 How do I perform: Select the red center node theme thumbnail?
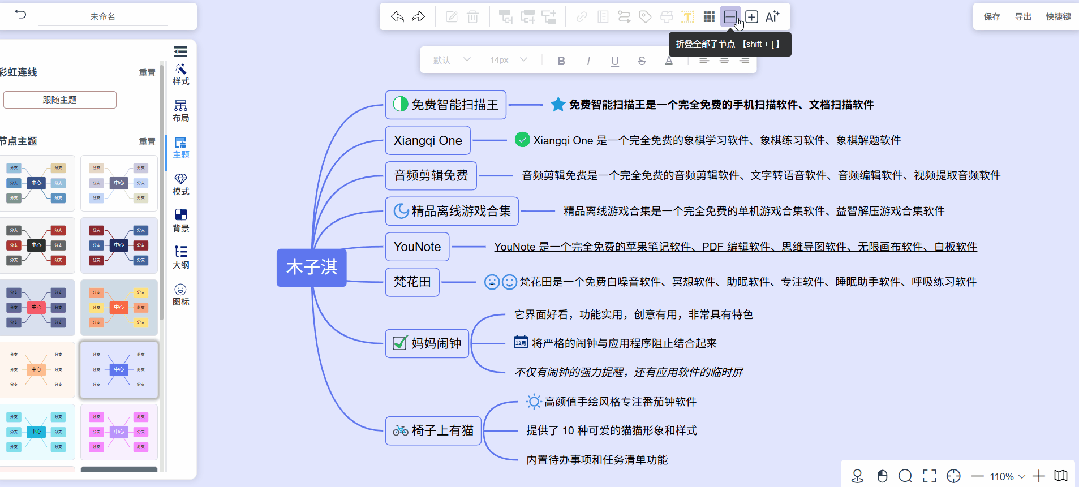(x=36, y=307)
